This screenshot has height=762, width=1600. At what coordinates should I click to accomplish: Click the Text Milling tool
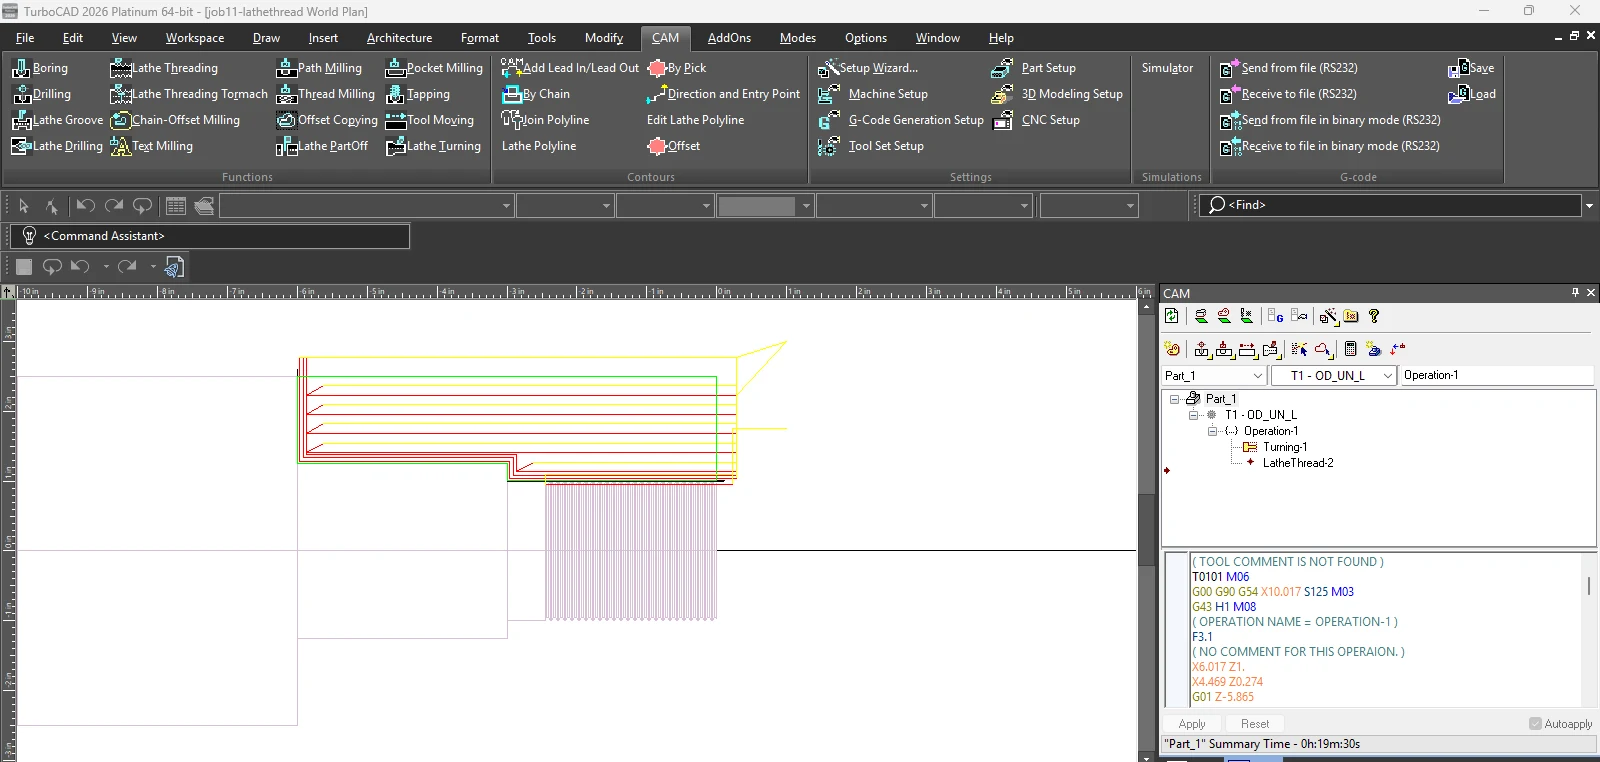click(151, 146)
